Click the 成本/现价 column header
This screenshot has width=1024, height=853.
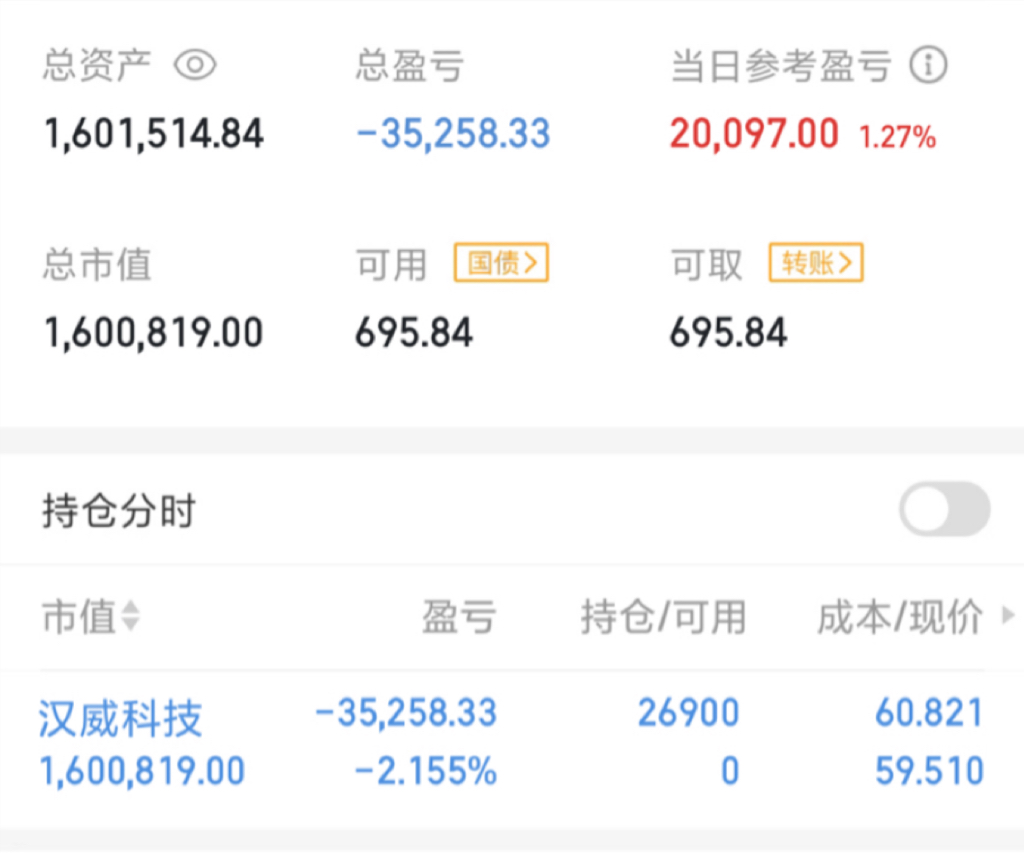point(900,618)
